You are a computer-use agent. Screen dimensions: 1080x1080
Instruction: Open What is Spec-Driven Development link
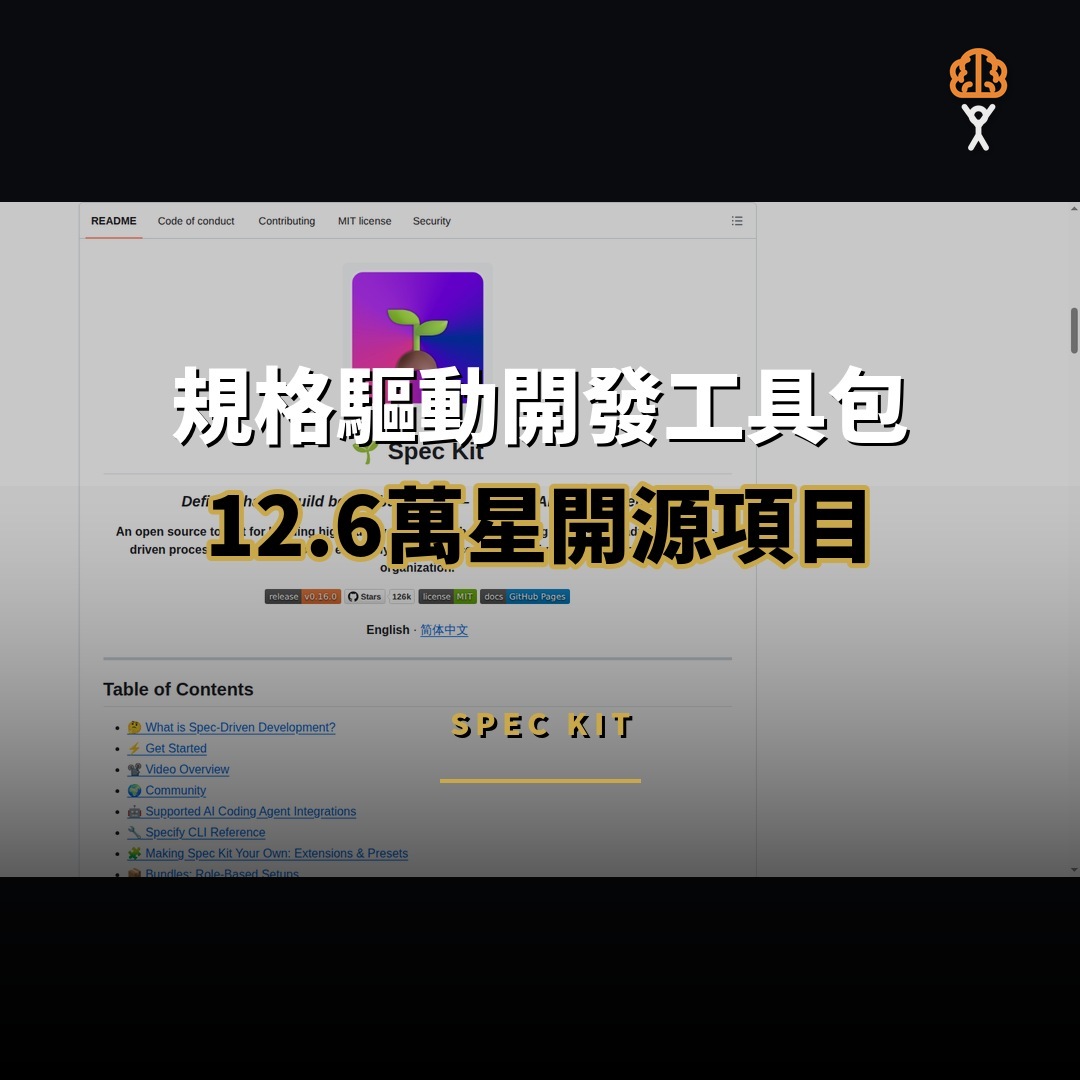[x=231, y=727]
